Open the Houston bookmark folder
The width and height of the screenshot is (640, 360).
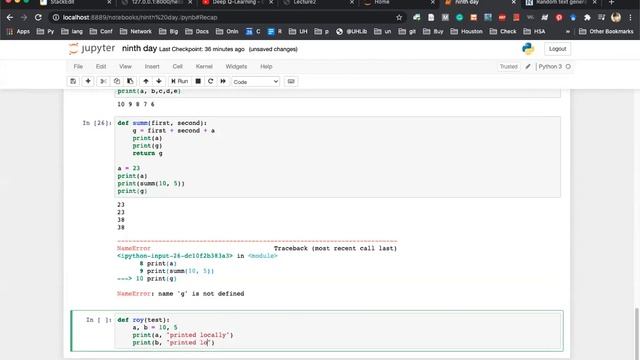click(467, 31)
